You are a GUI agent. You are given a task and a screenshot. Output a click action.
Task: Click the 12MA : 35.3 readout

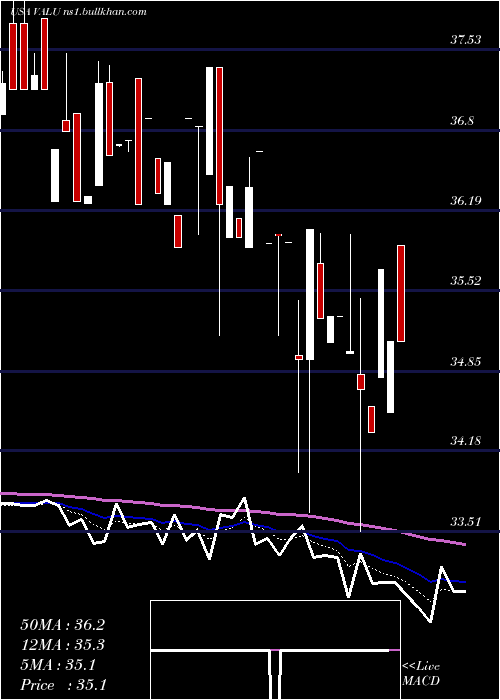(x=62, y=645)
